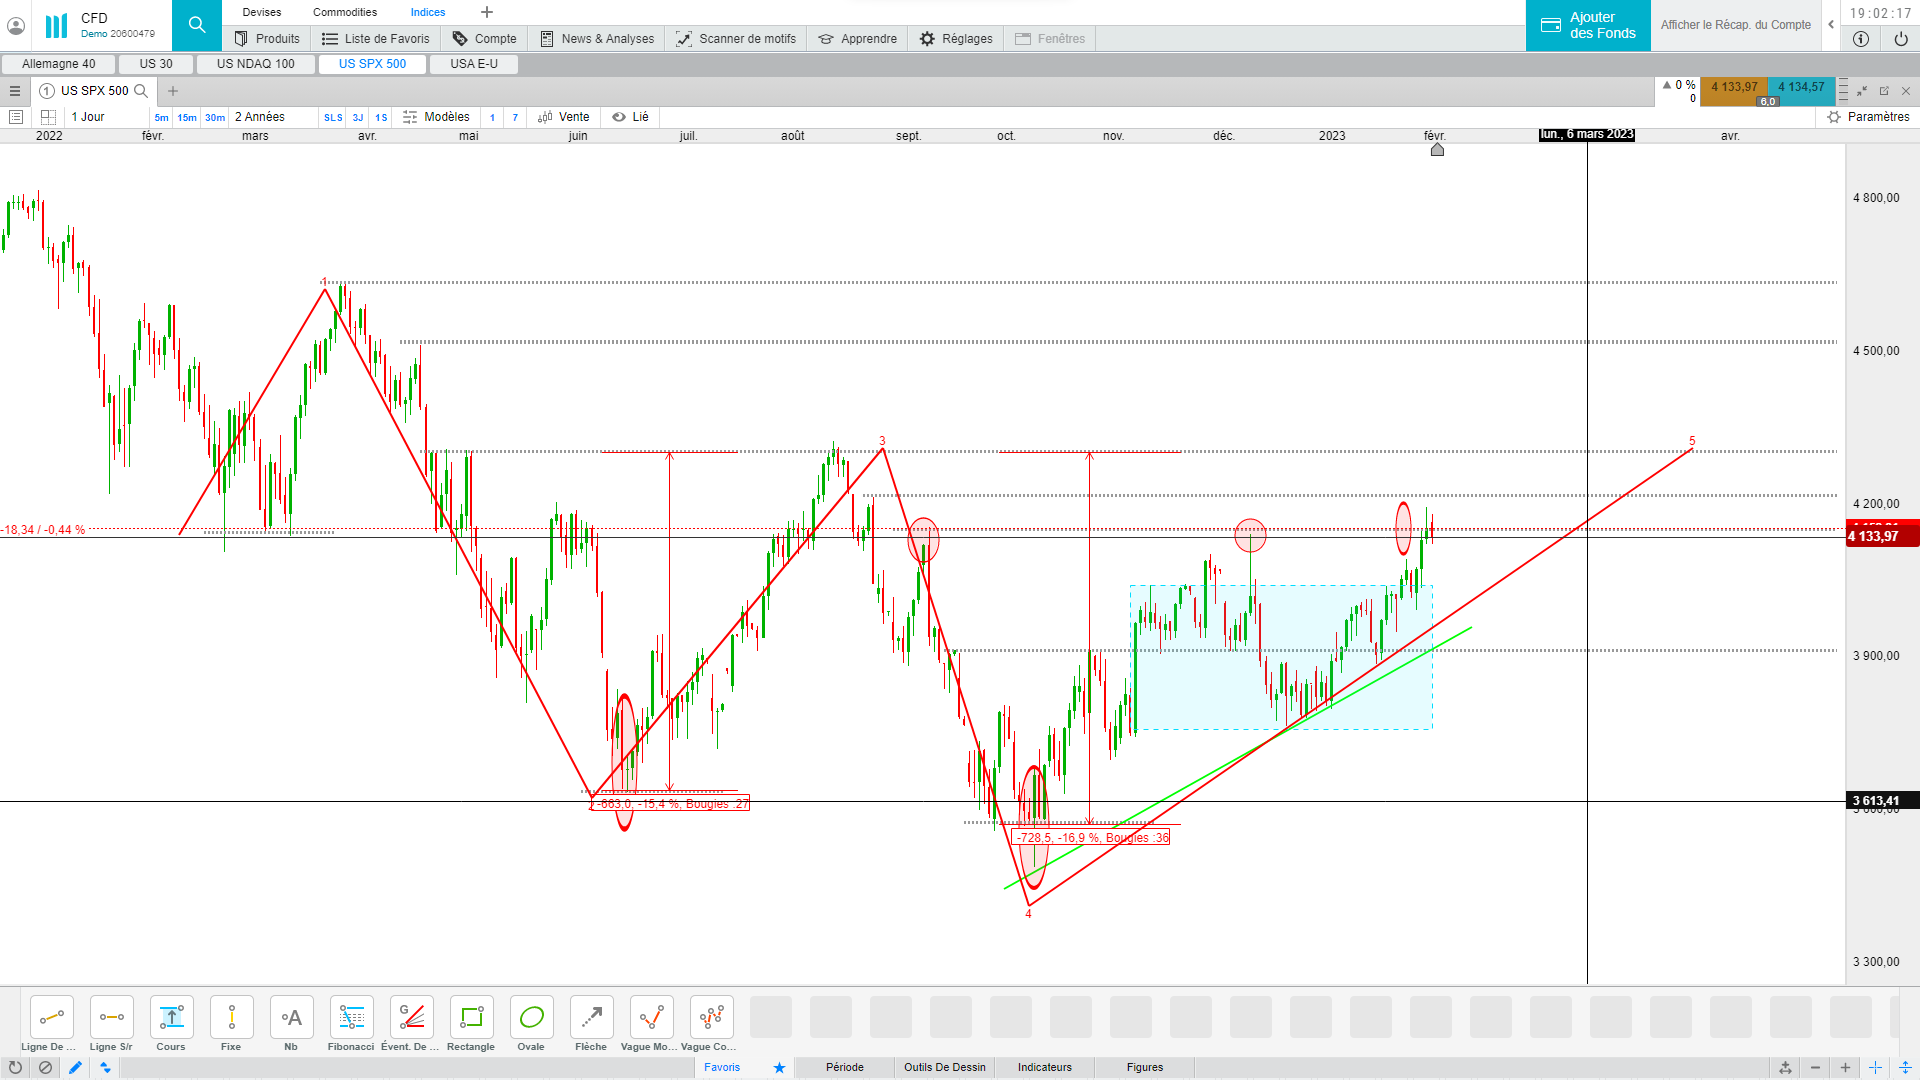Select the Fibonacci drawing tool
1920x1080 pixels.
[351, 1018]
